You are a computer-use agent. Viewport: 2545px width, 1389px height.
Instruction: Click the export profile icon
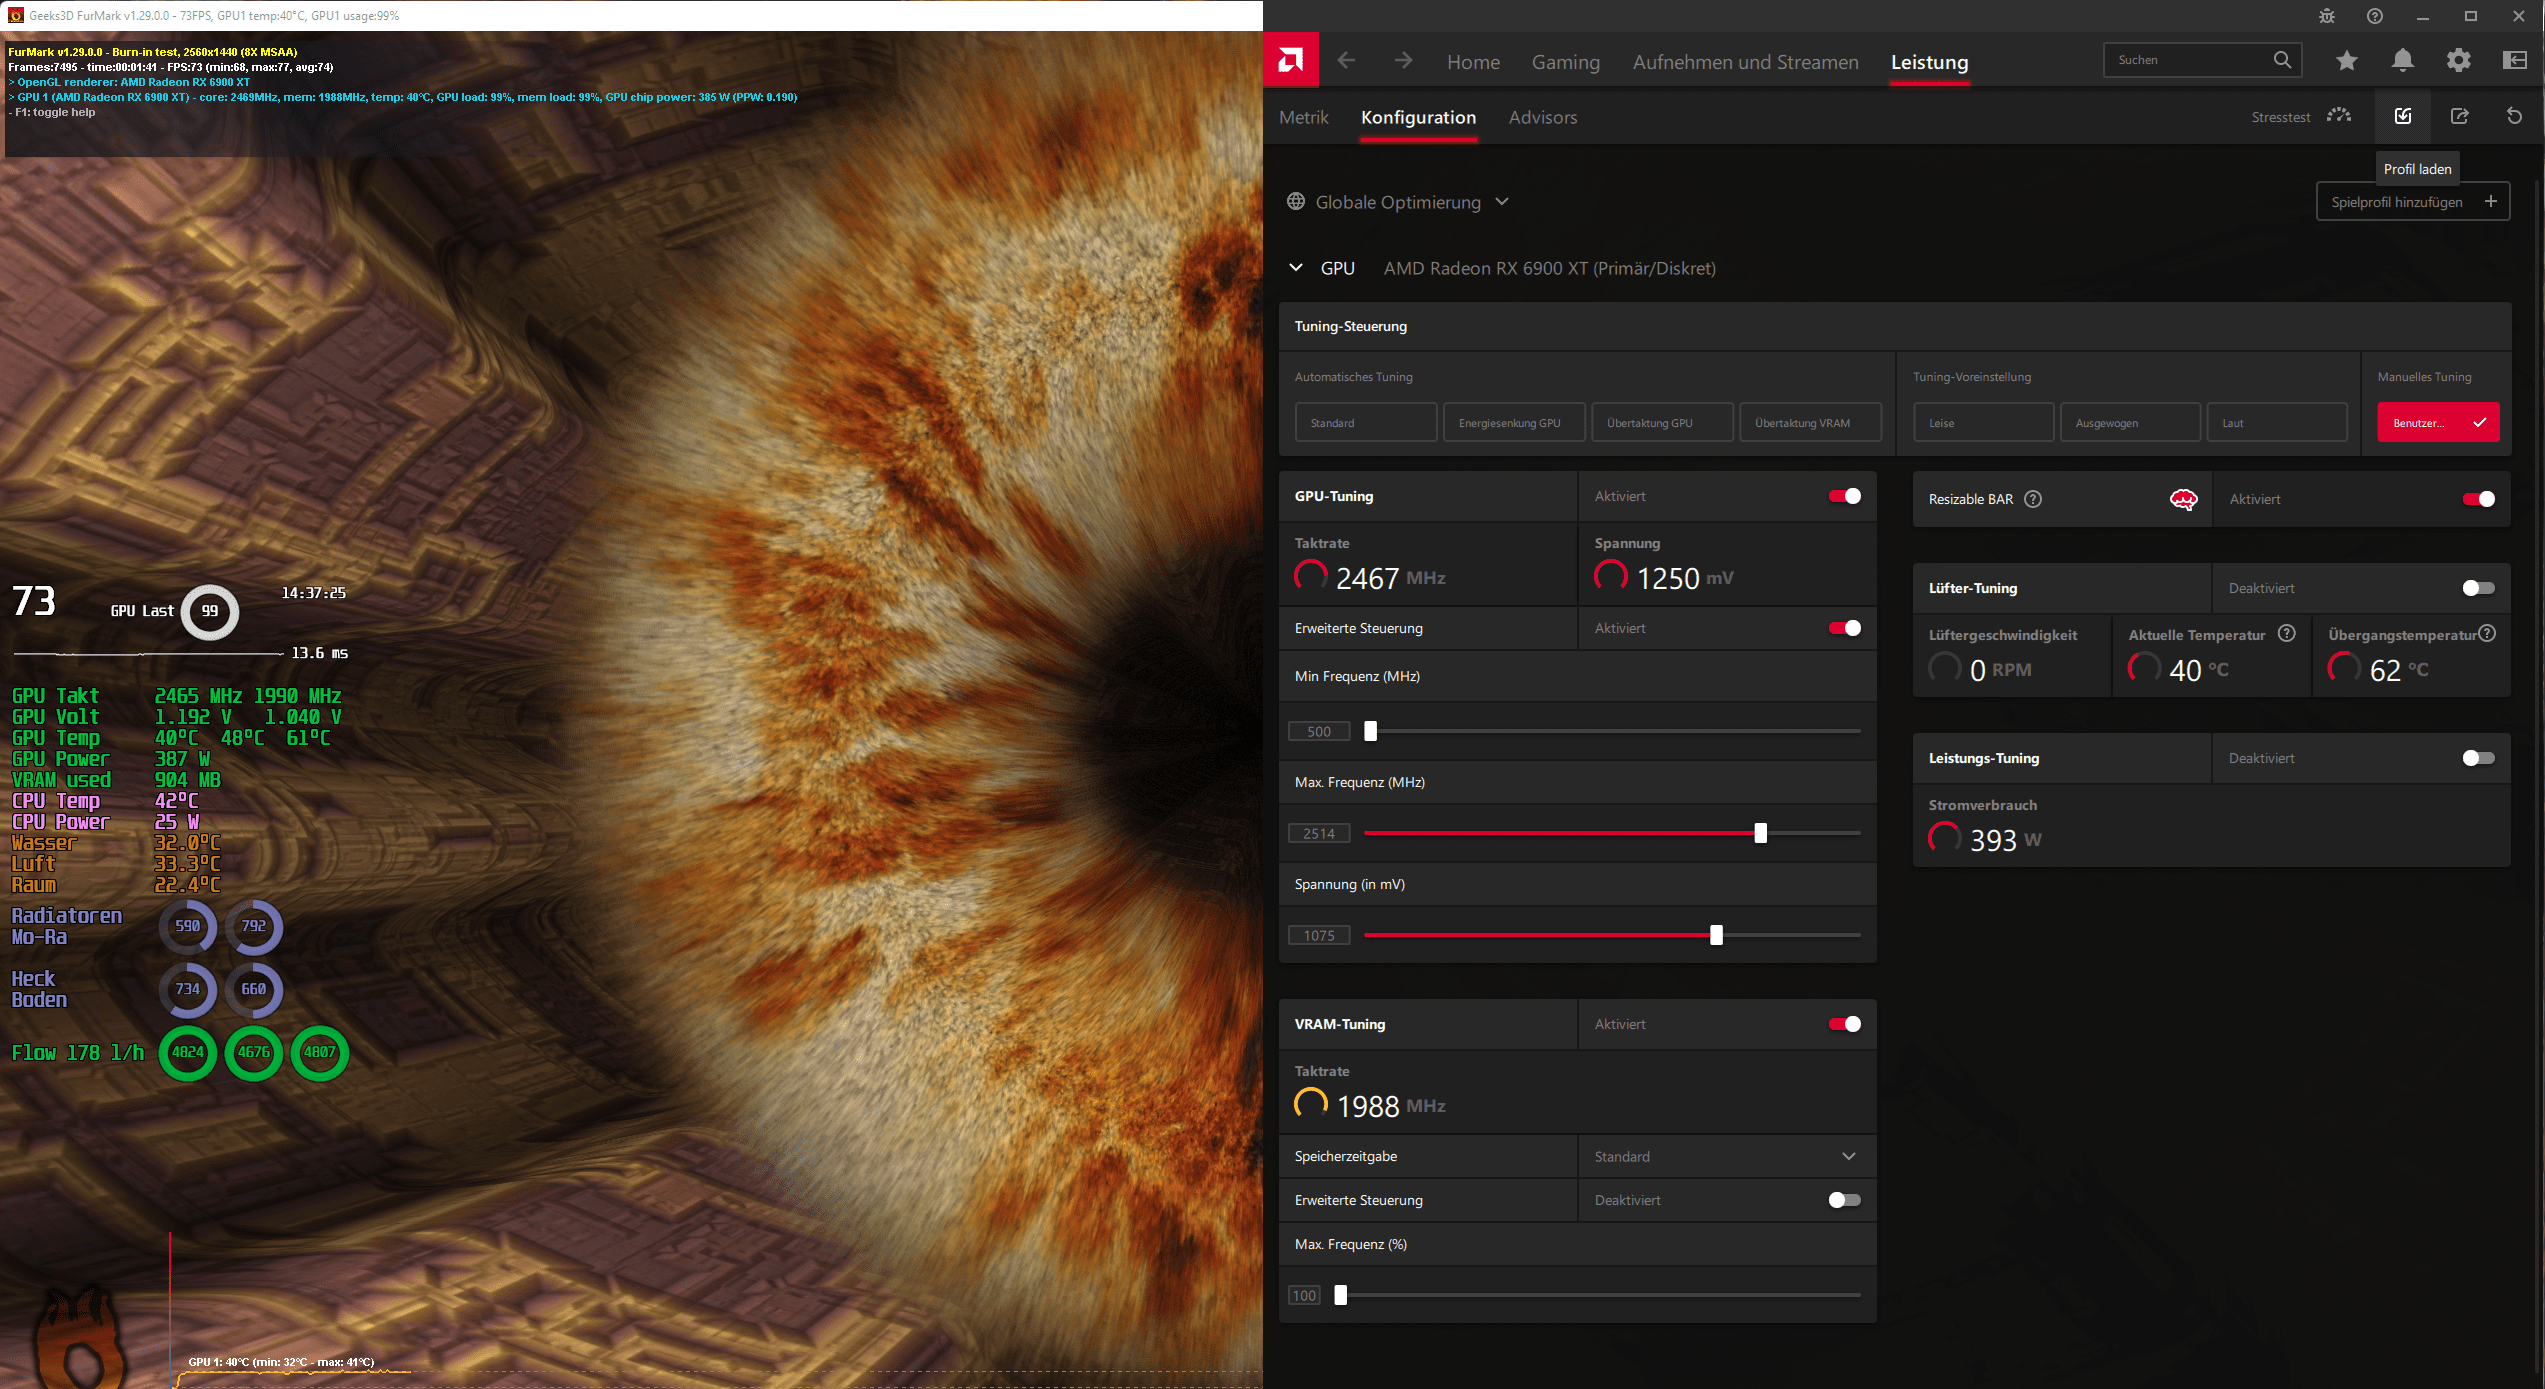(x=2460, y=116)
